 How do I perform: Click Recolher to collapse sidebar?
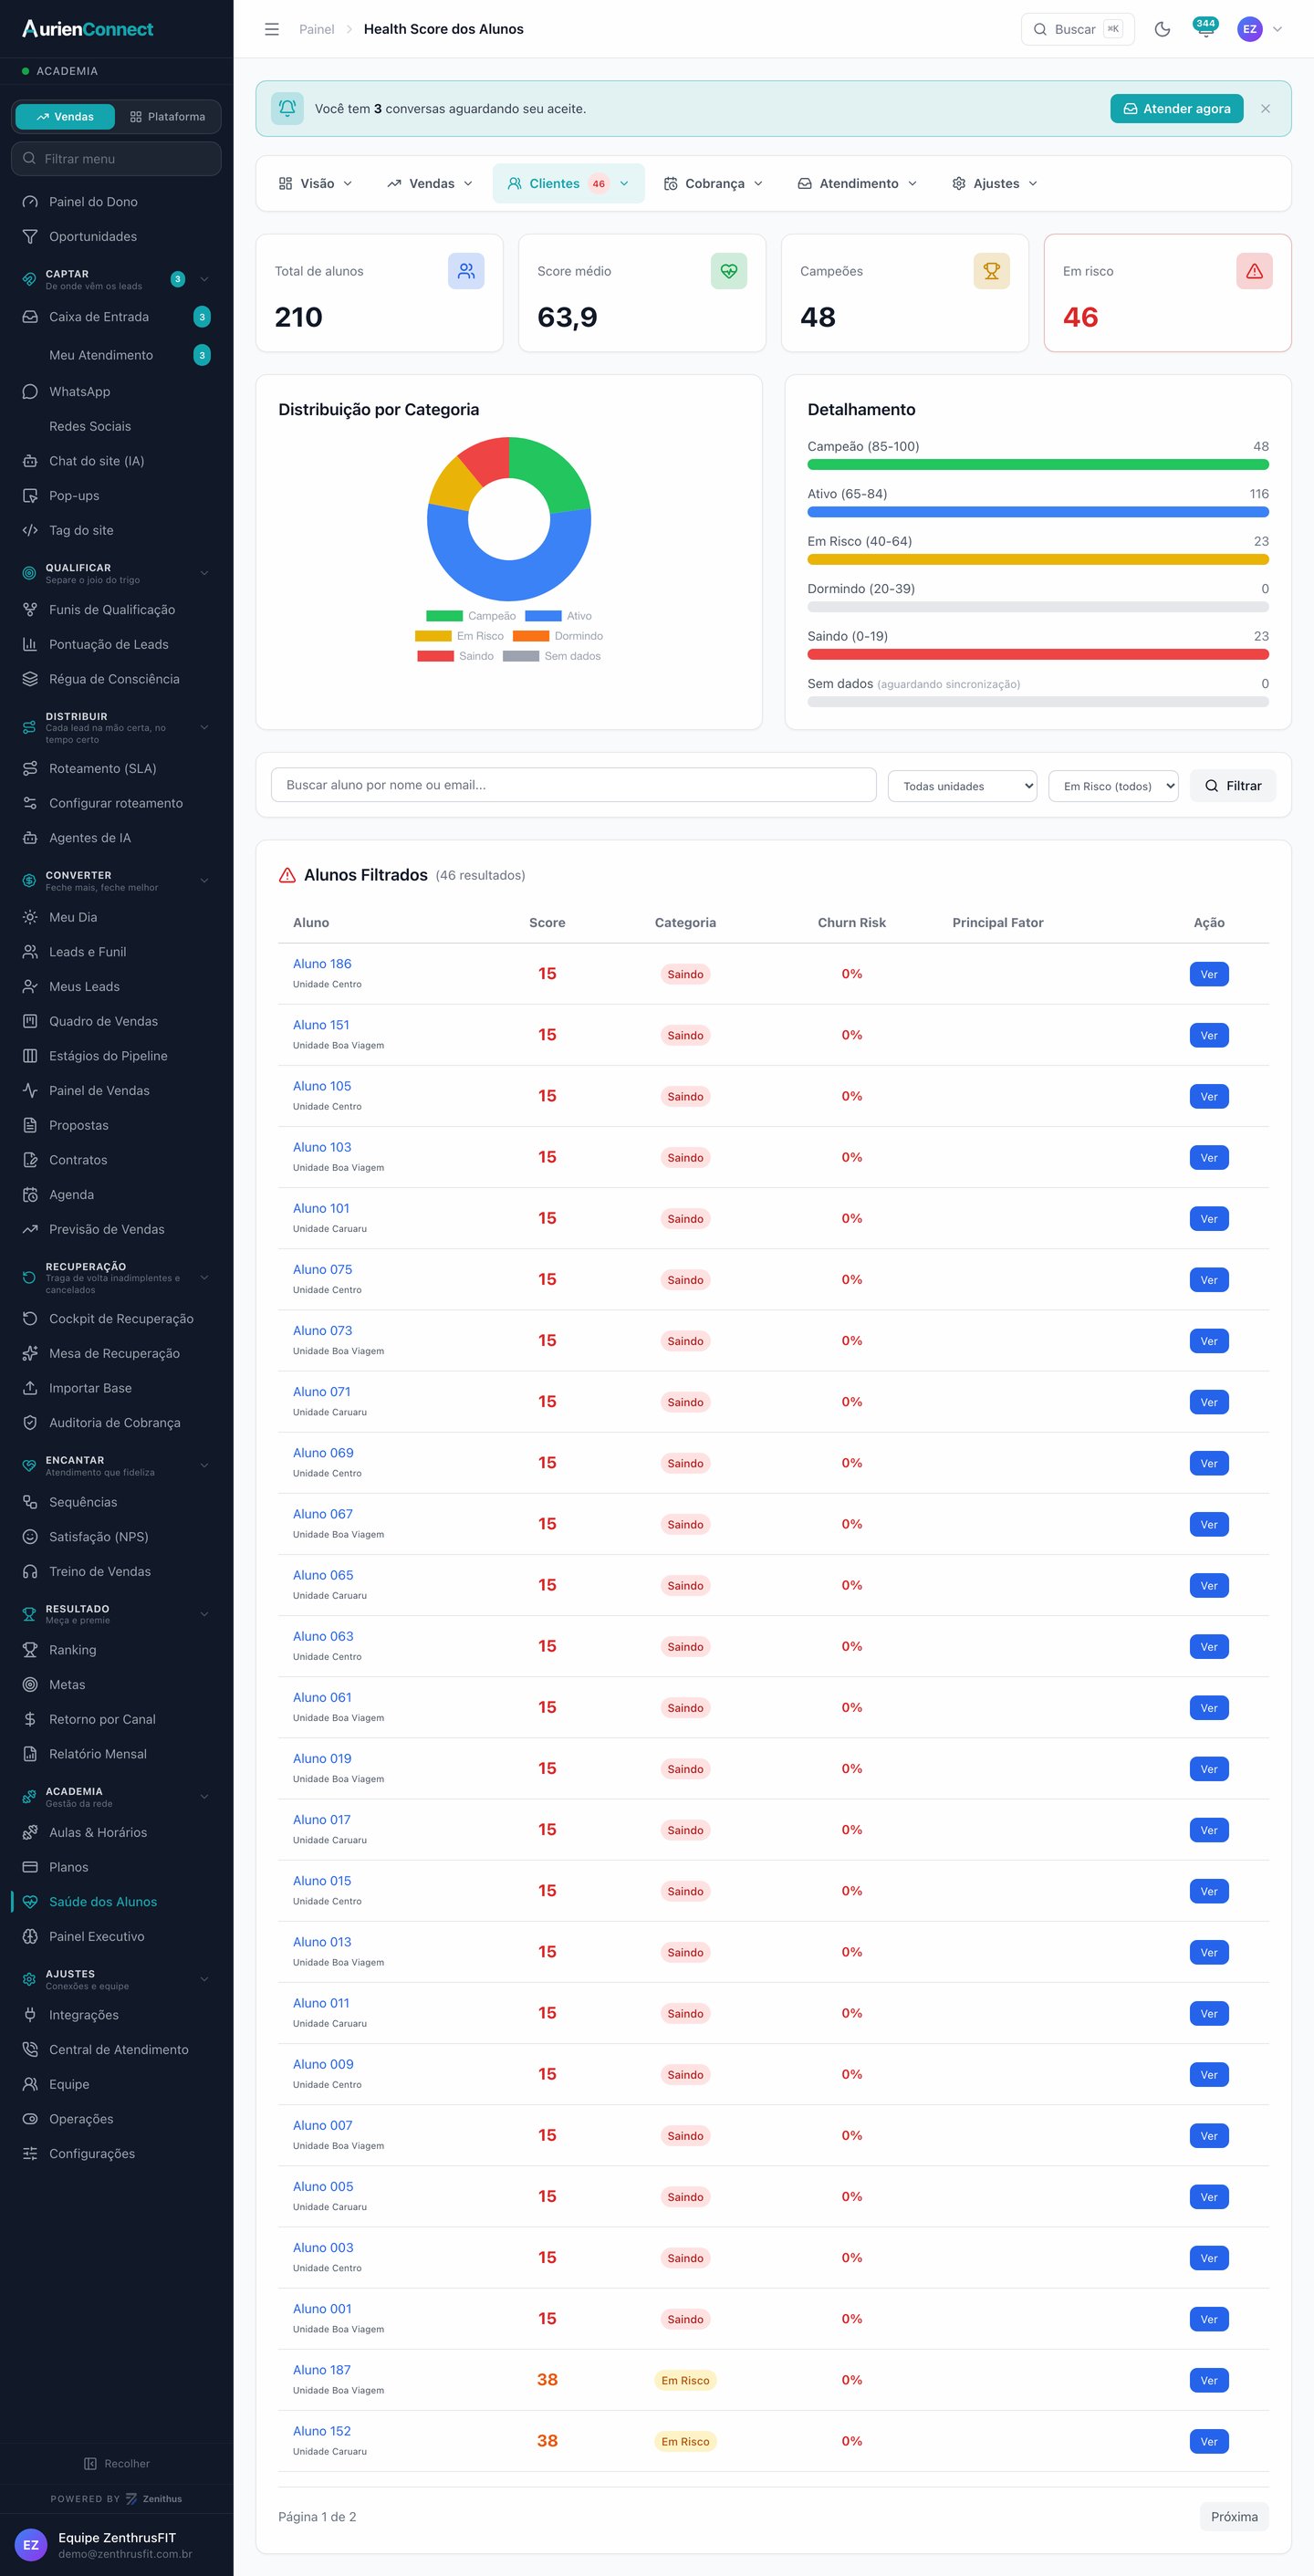(x=117, y=2463)
